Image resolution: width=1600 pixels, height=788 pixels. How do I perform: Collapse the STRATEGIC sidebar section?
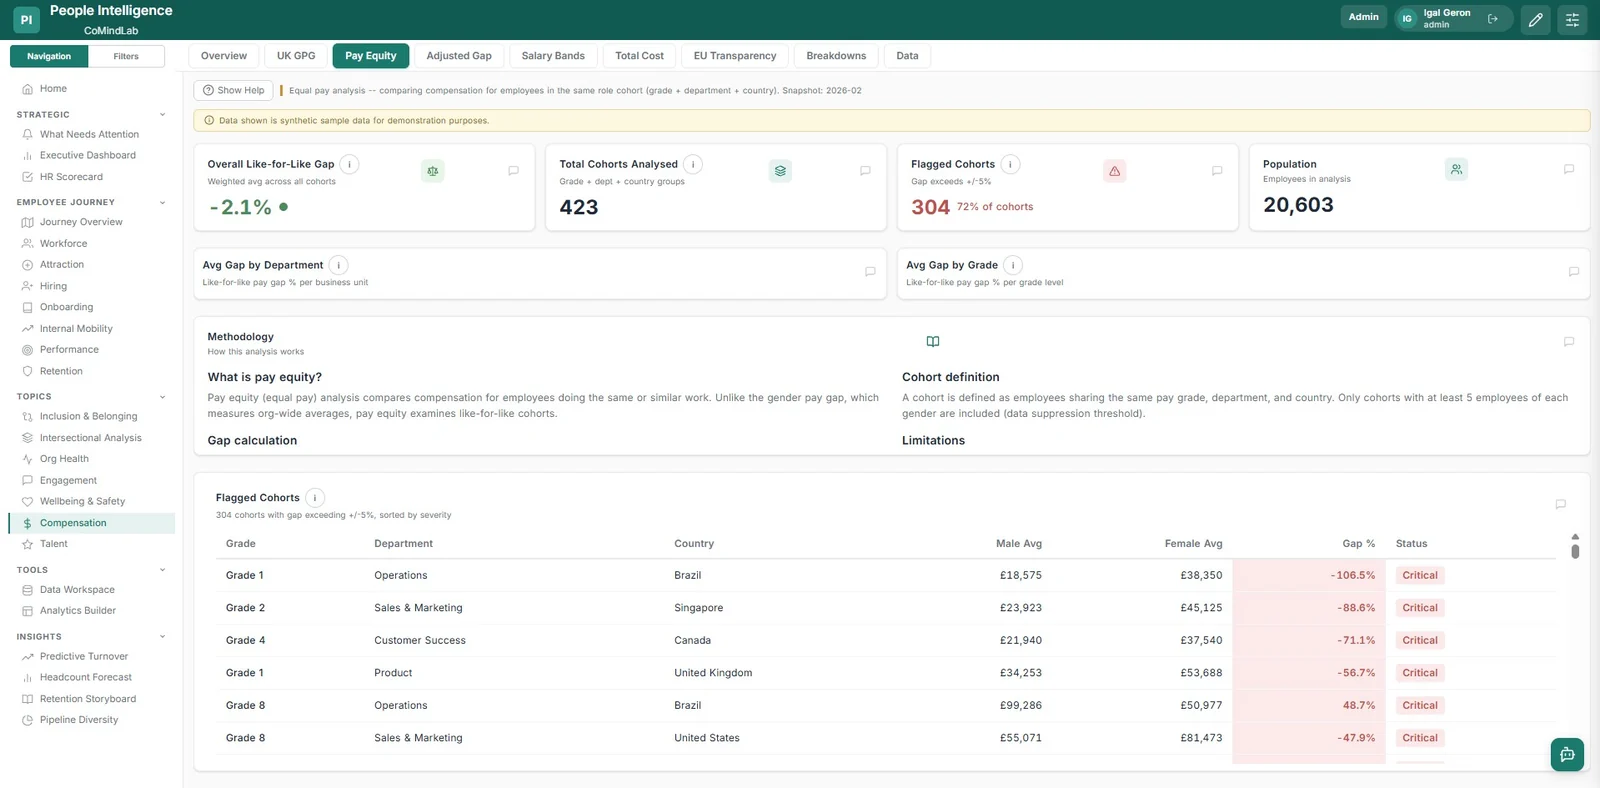click(162, 115)
